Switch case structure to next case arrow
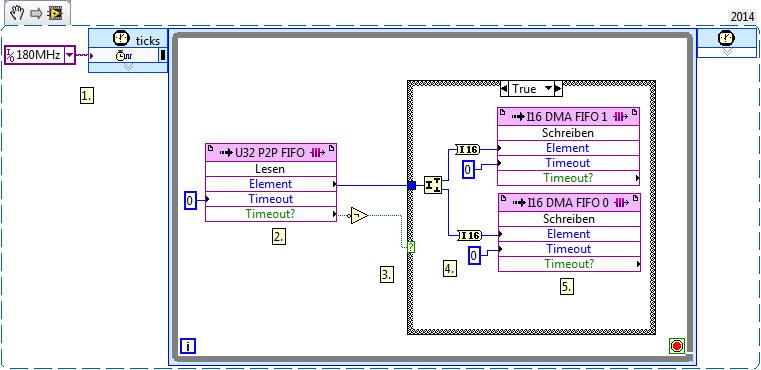The image size is (761, 370). click(558, 89)
